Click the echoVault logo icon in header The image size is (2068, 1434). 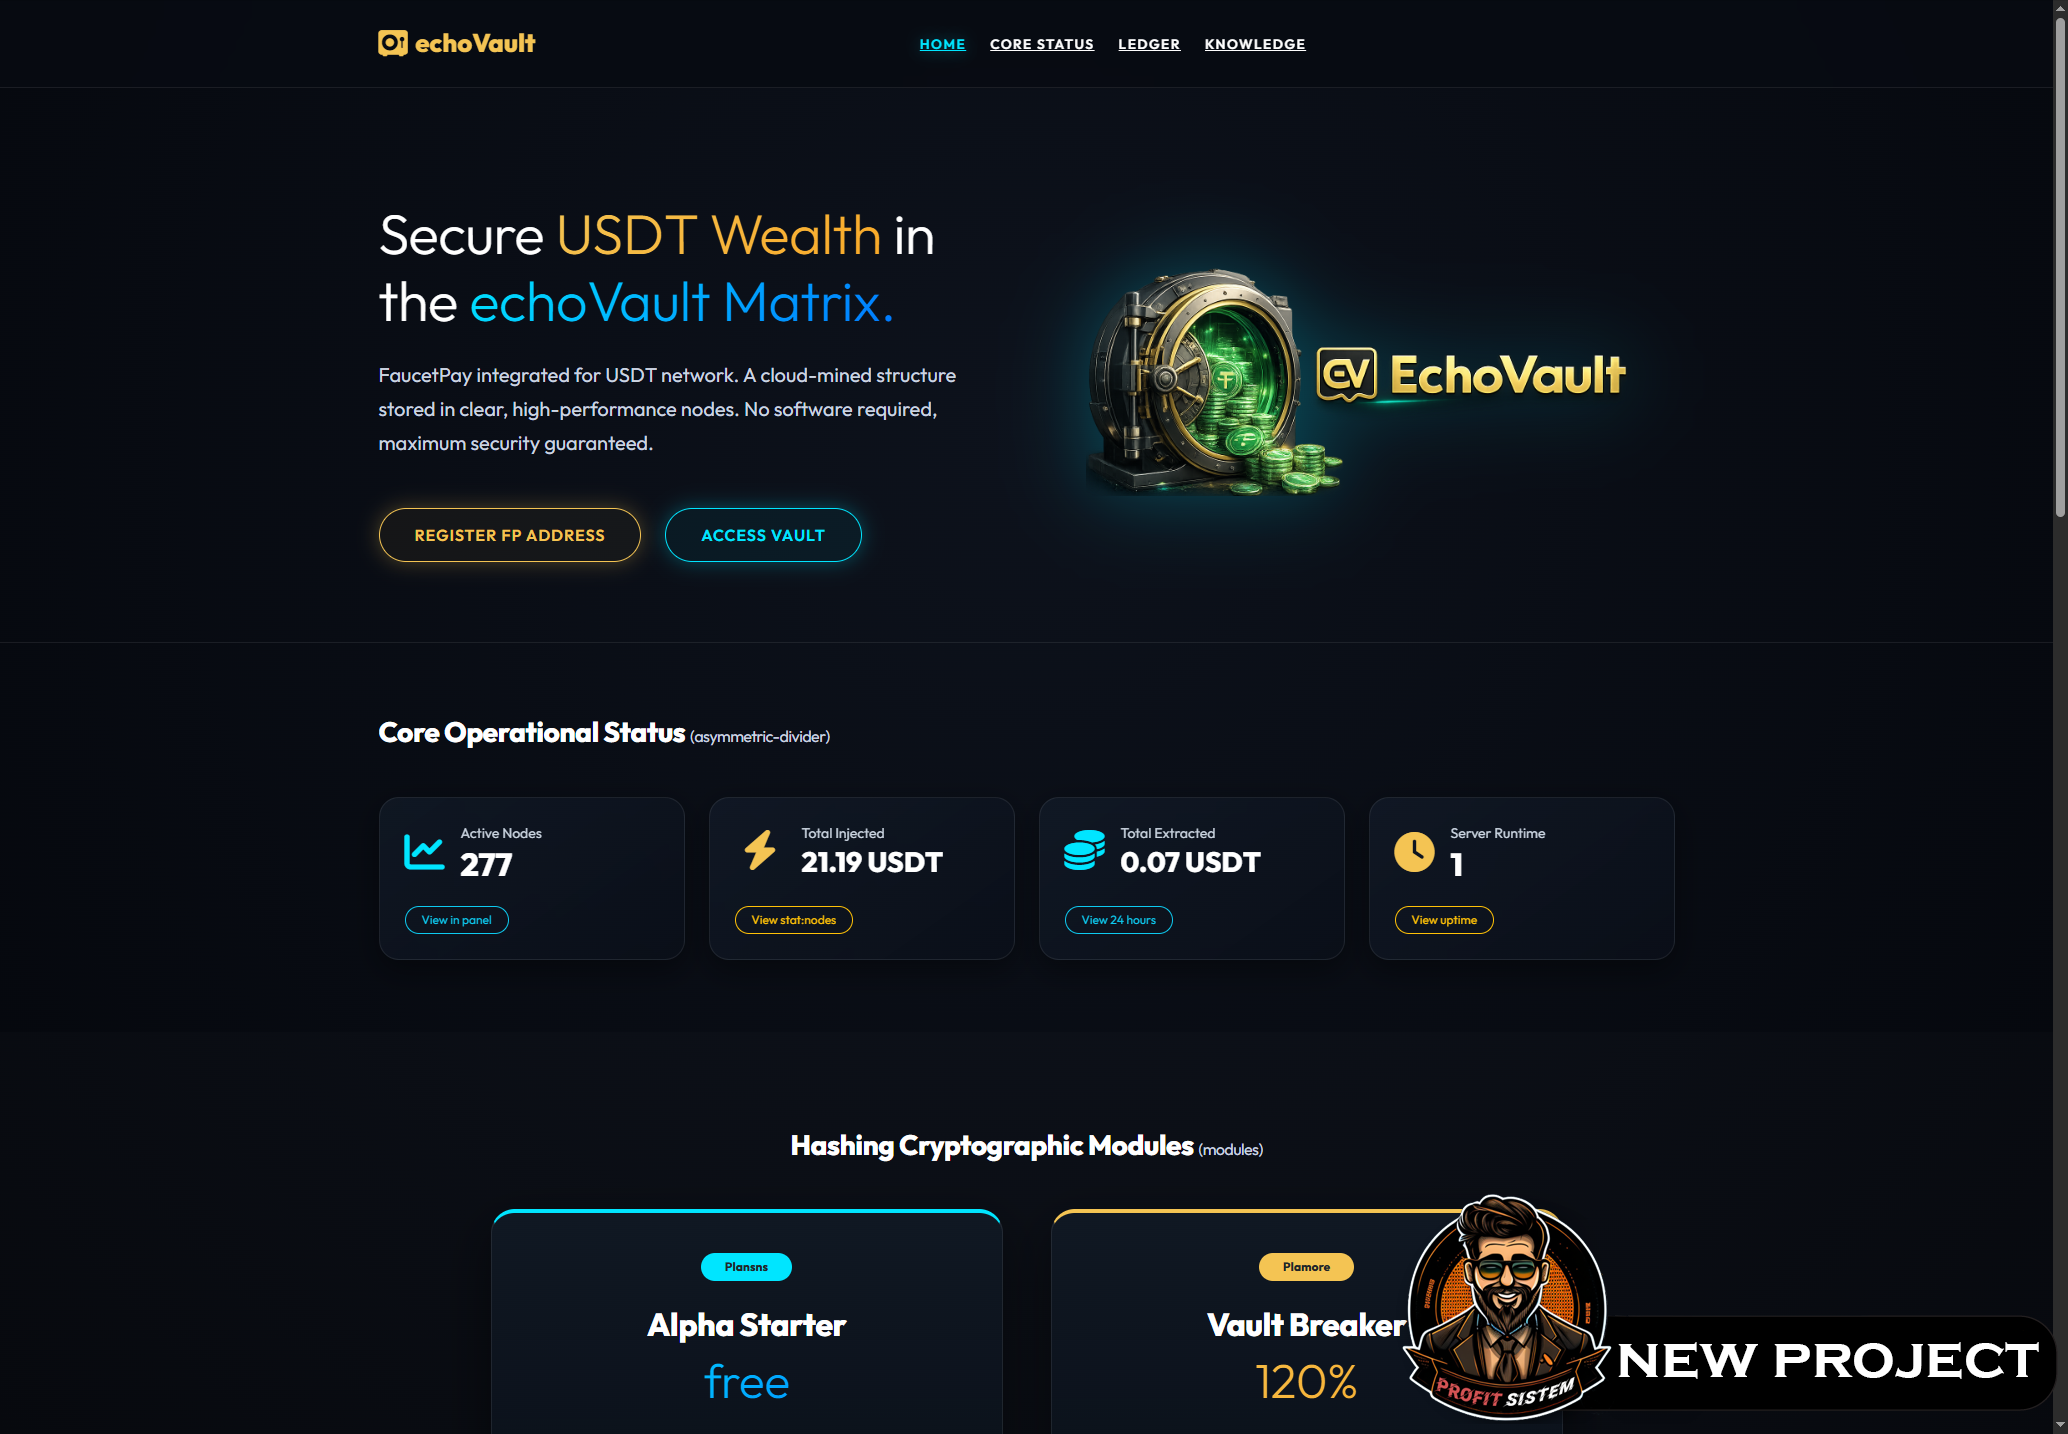(392, 43)
